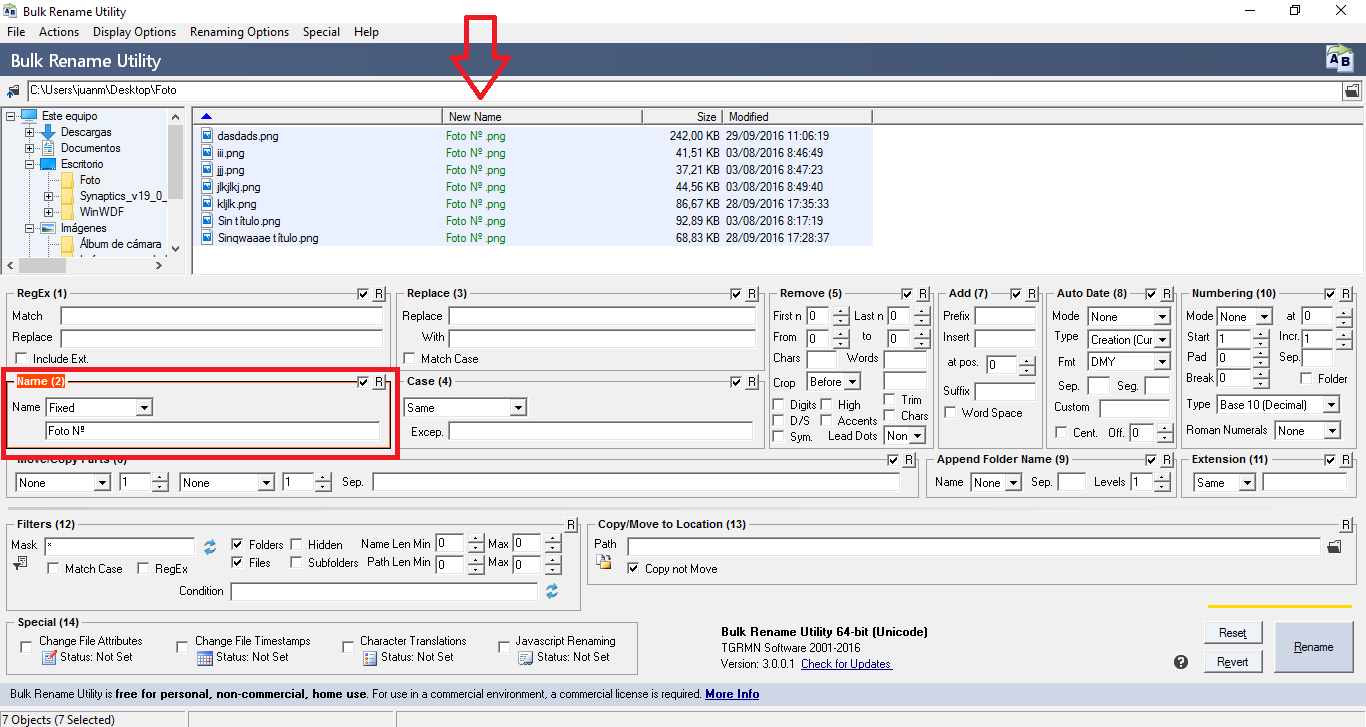The height and width of the screenshot is (727, 1366).
Task: Click the Imágenes folder icon in tree
Action: 48,228
